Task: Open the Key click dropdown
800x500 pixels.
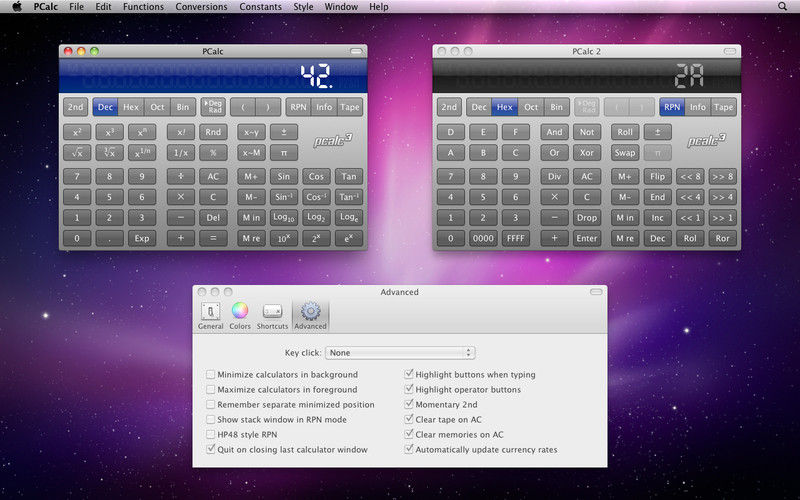Action: point(400,353)
